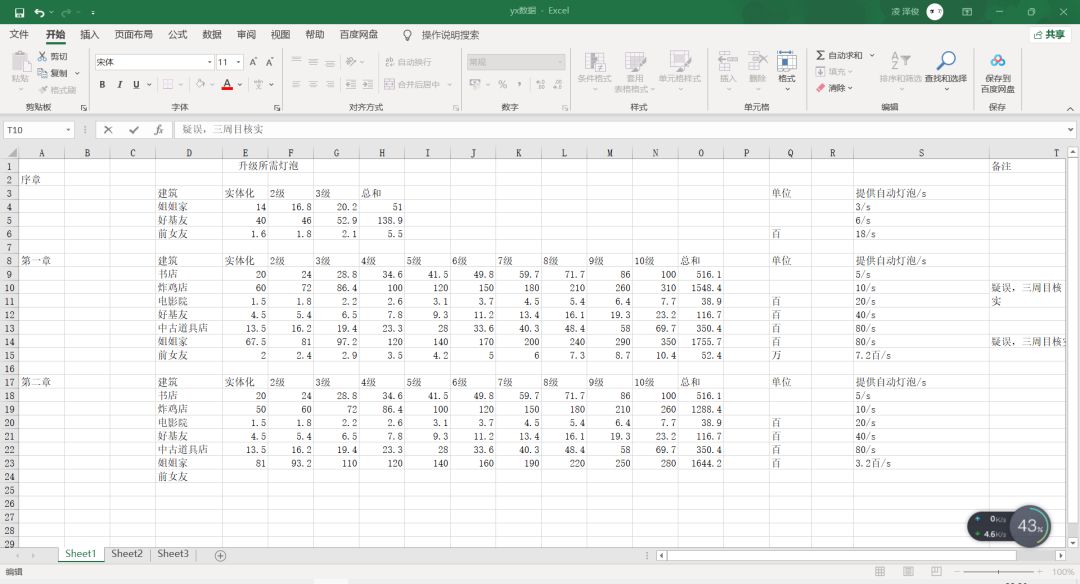Click the Format Painter icon
Image resolution: width=1080 pixels, height=584 pixels.
(x=43, y=90)
